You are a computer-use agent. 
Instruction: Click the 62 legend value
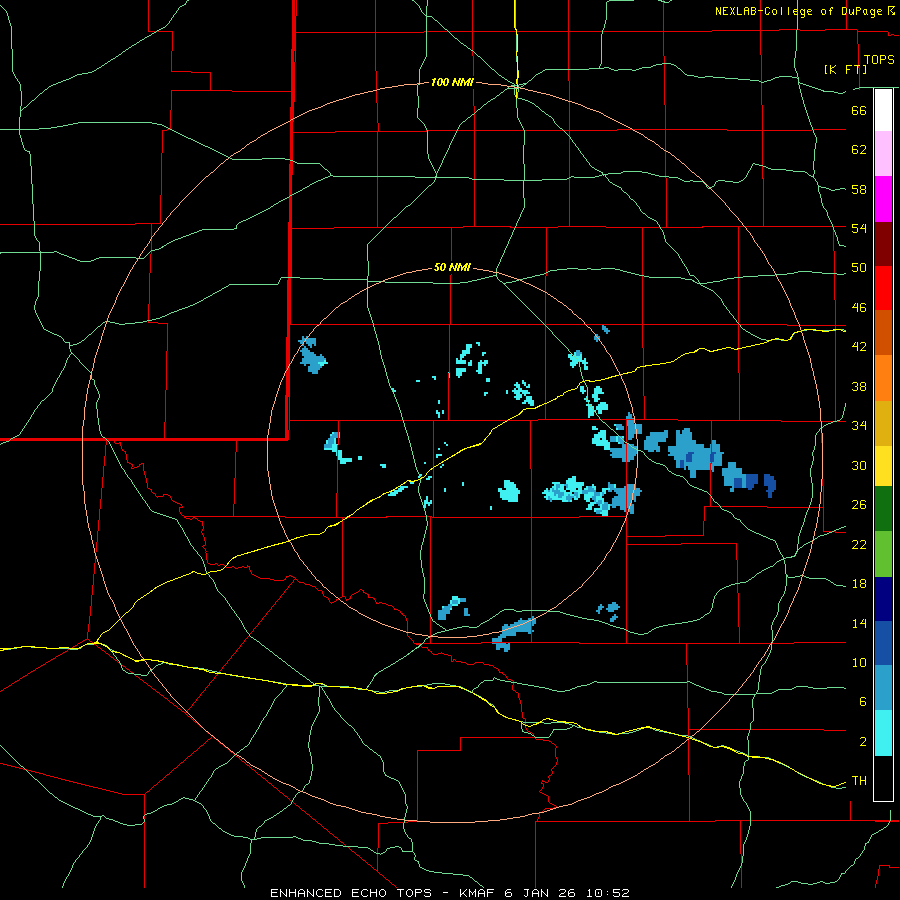[x=859, y=150]
